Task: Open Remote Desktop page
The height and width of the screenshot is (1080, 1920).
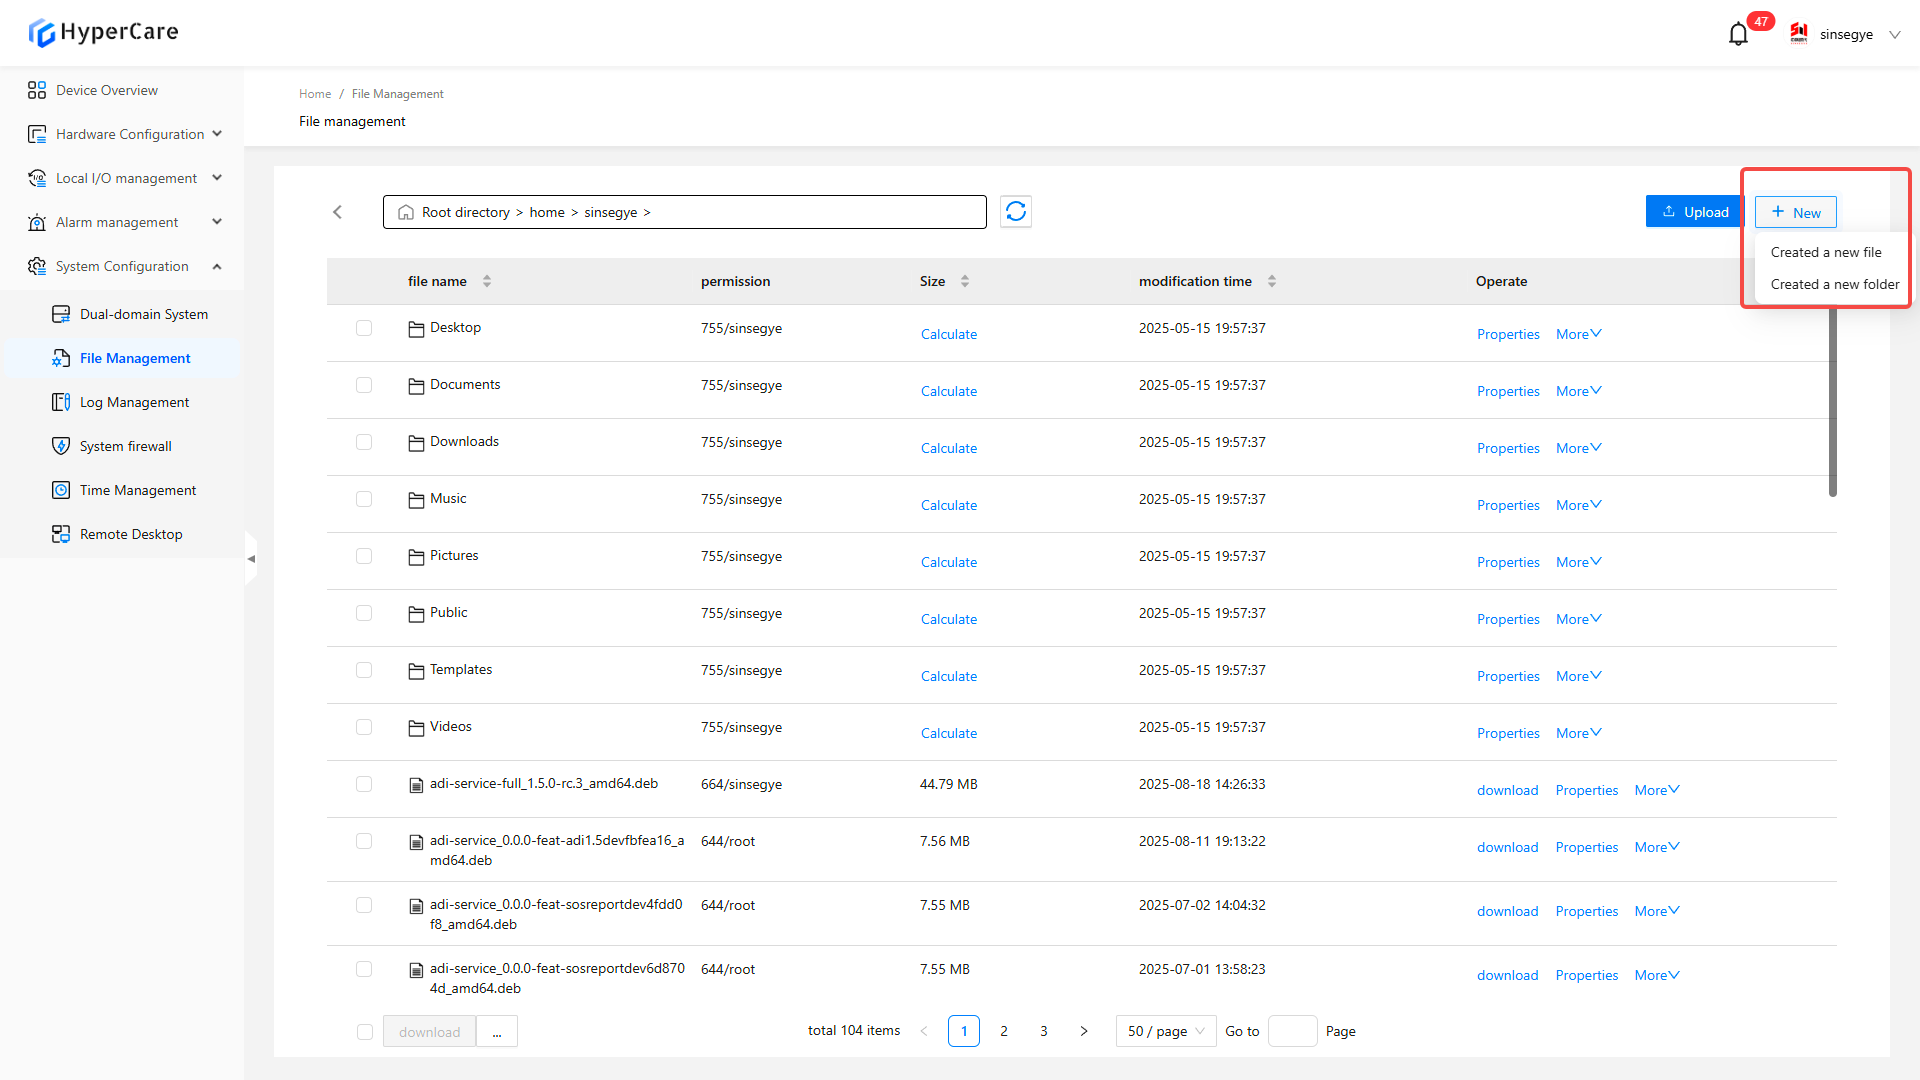Action: click(x=131, y=534)
